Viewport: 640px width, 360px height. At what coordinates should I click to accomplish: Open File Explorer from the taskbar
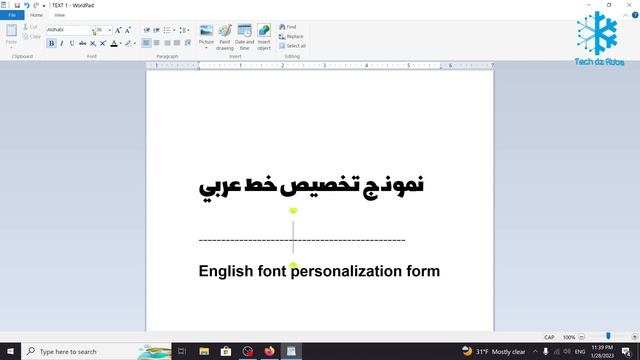[x=204, y=351]
